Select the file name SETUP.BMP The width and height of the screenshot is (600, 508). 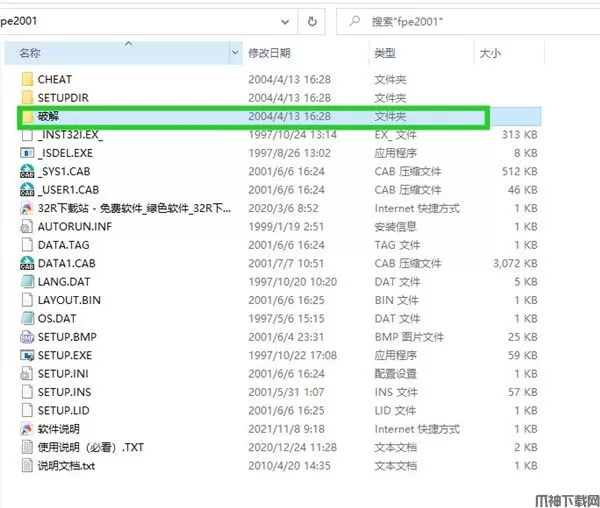point(67,337)
